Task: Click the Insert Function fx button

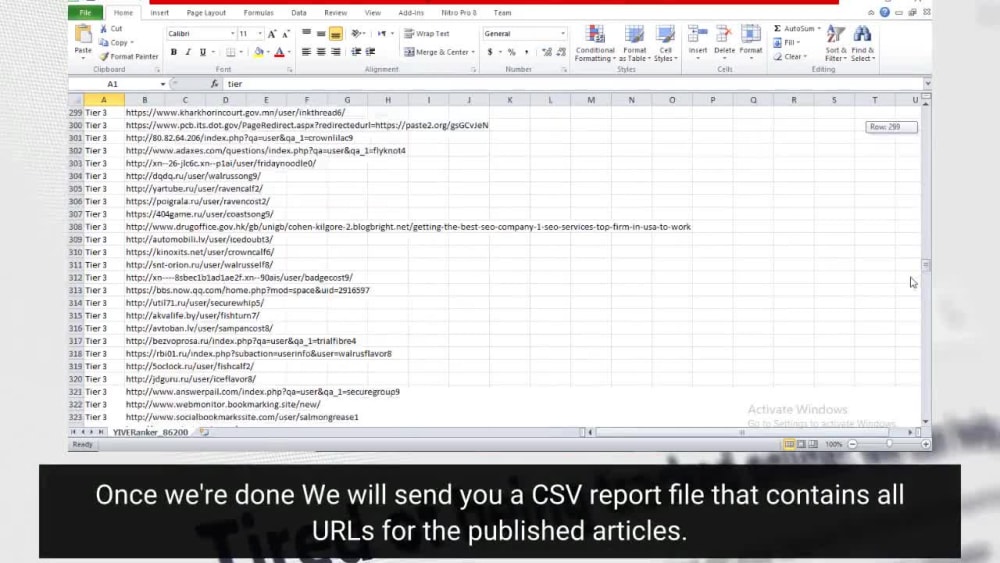Action: coord(214,84)
